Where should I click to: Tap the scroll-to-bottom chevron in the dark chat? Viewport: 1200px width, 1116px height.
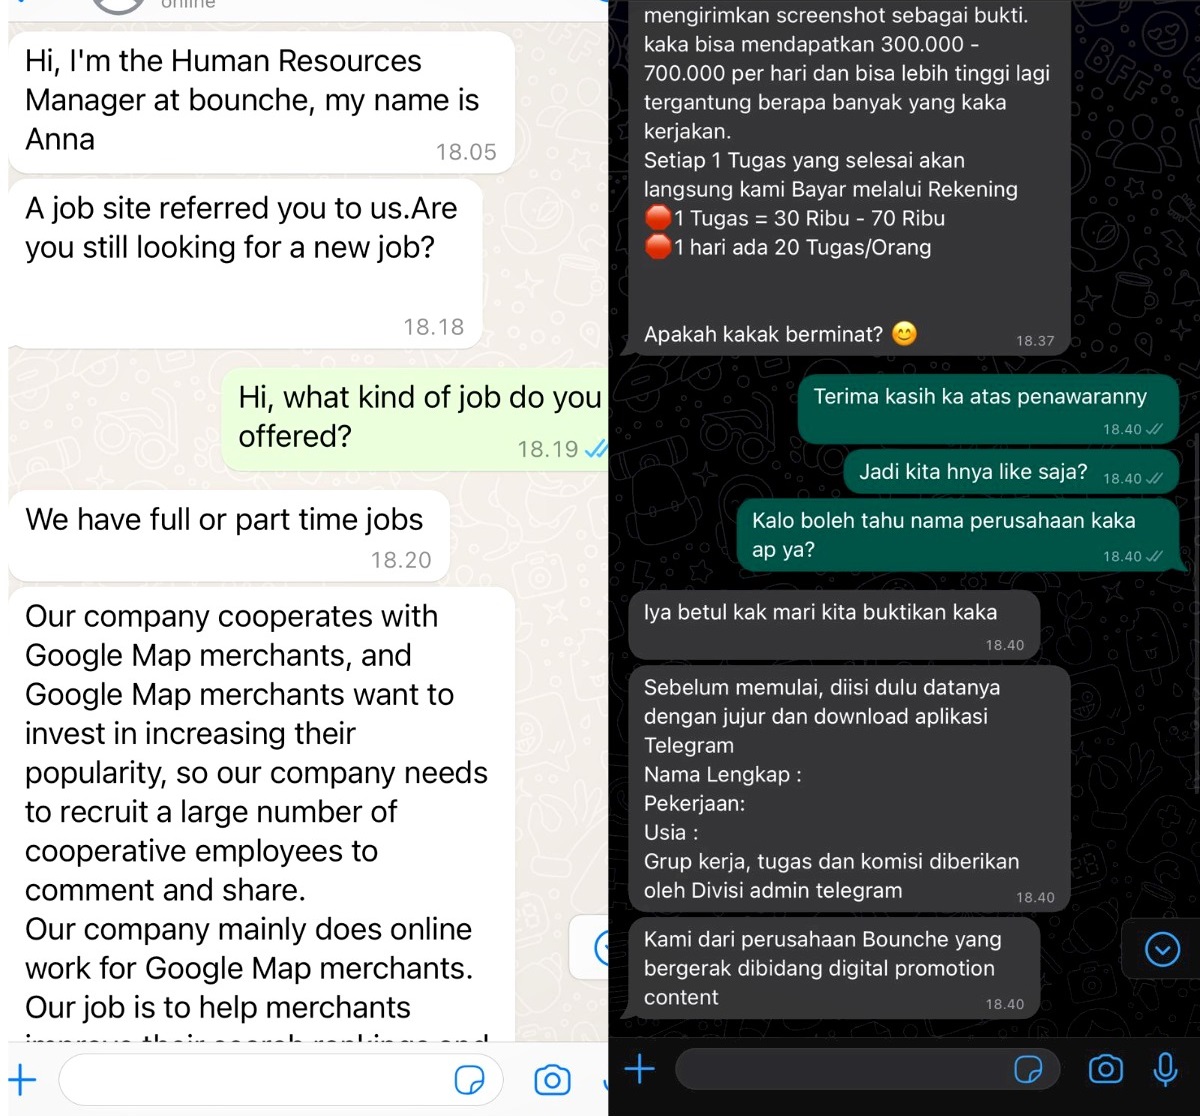tap(1162, 949)
